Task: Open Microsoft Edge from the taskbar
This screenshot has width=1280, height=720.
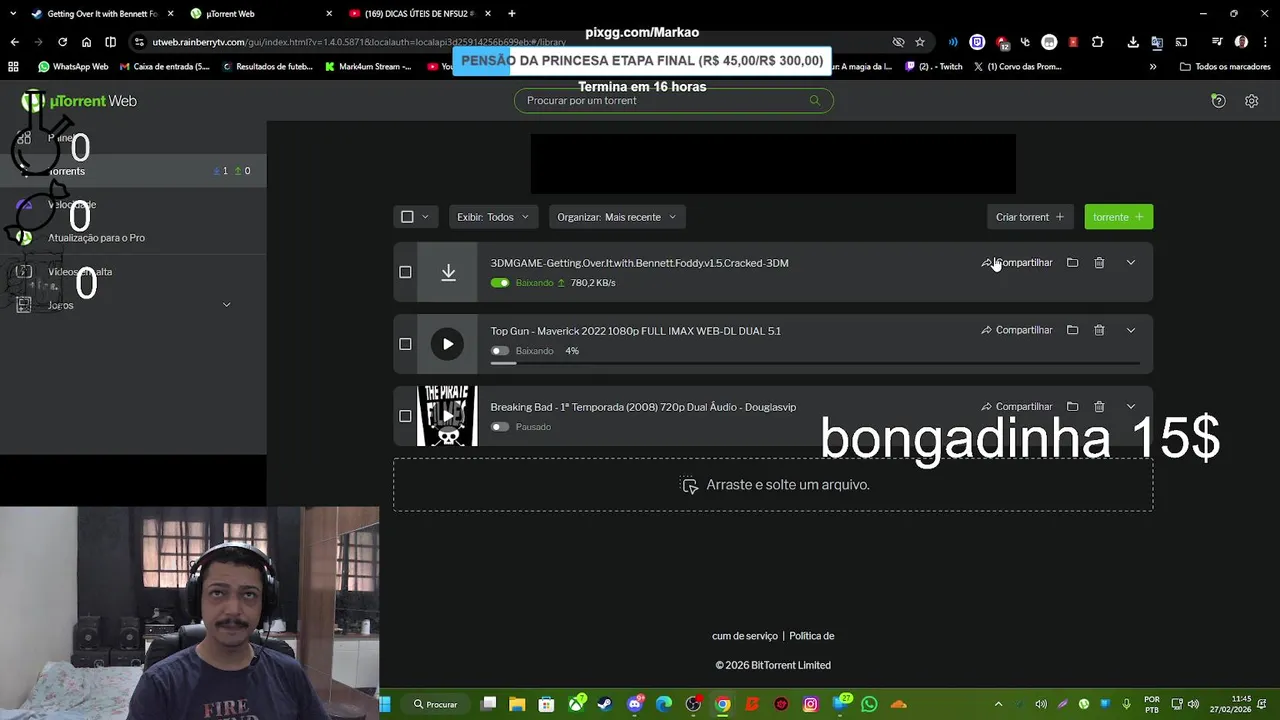Action: click(664, 704)
